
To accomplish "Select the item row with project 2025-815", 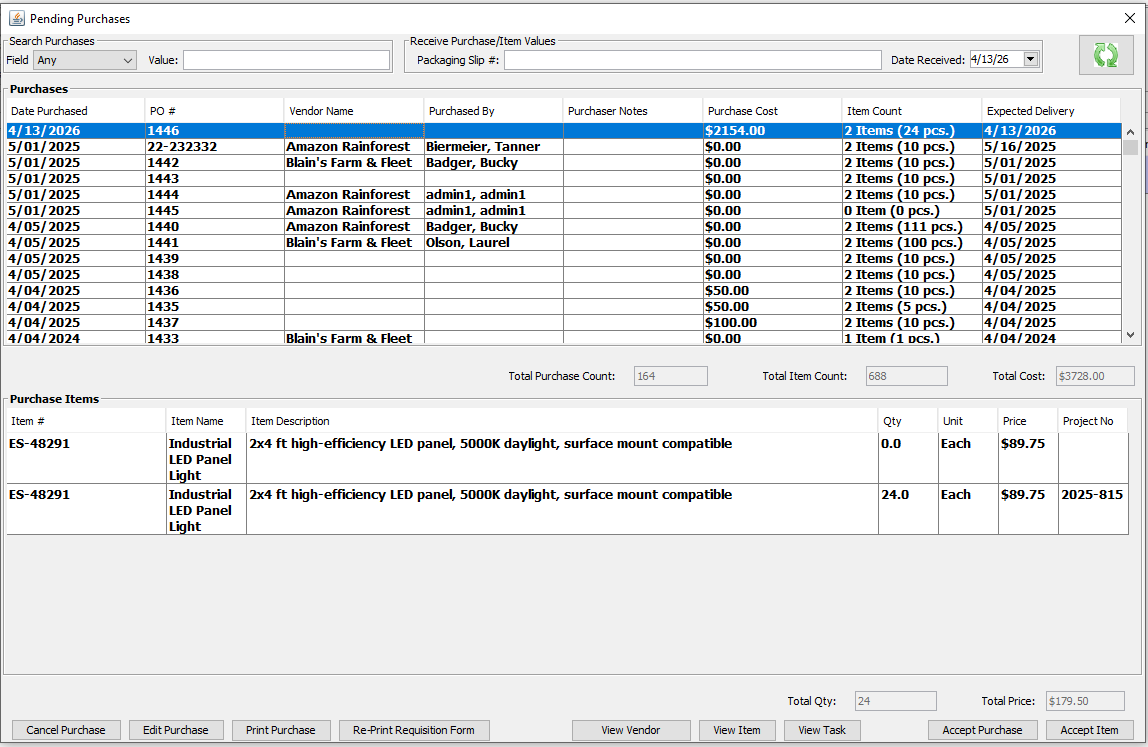I will point(560,509).
